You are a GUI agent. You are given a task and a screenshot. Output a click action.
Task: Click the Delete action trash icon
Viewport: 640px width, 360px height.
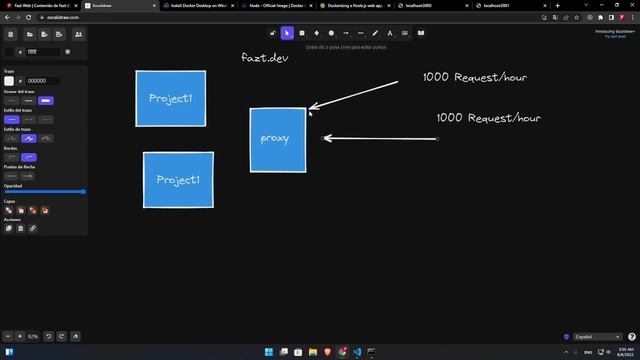21,229
